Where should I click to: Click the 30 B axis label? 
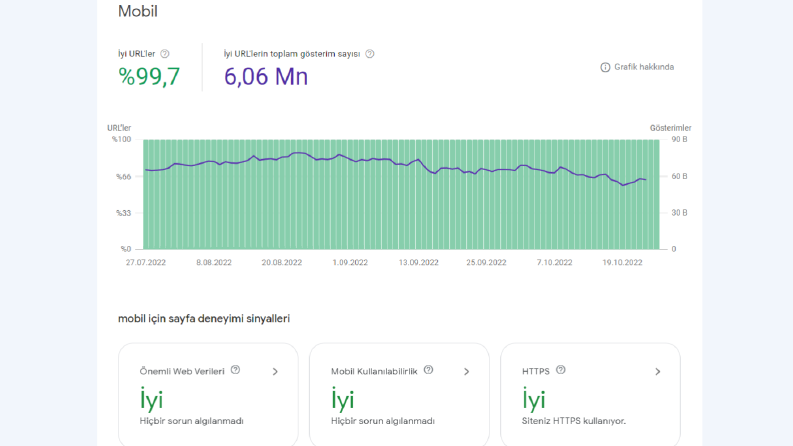tap(679, 213)
